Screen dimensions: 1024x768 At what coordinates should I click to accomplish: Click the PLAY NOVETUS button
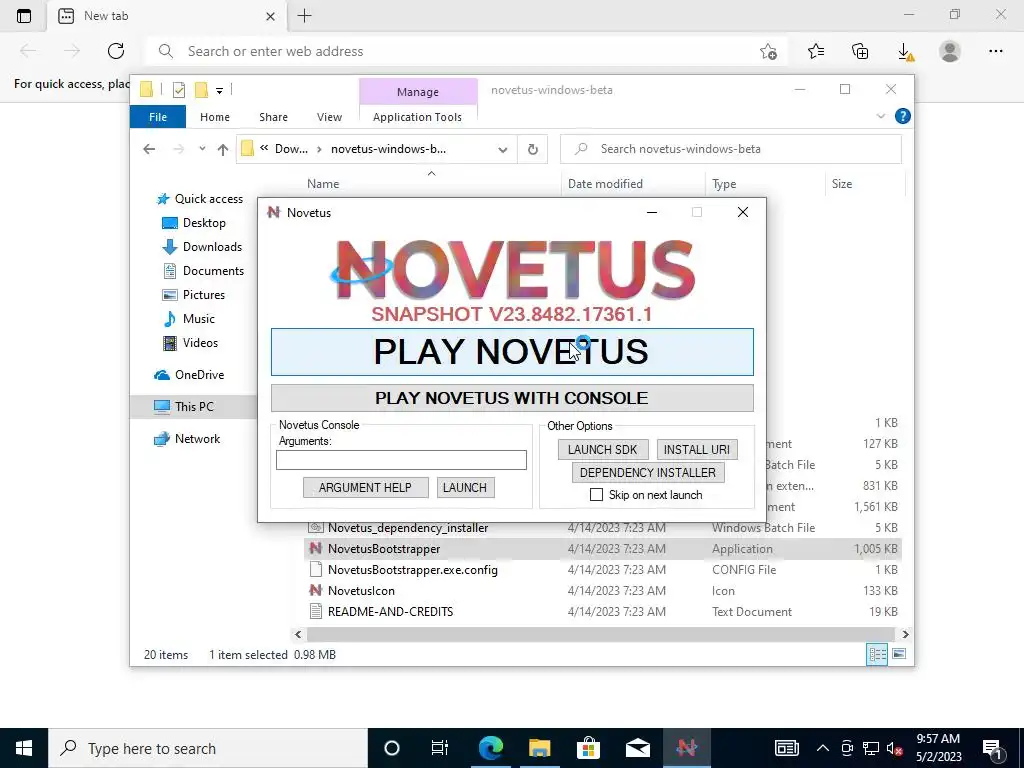(x=512, y=352)
